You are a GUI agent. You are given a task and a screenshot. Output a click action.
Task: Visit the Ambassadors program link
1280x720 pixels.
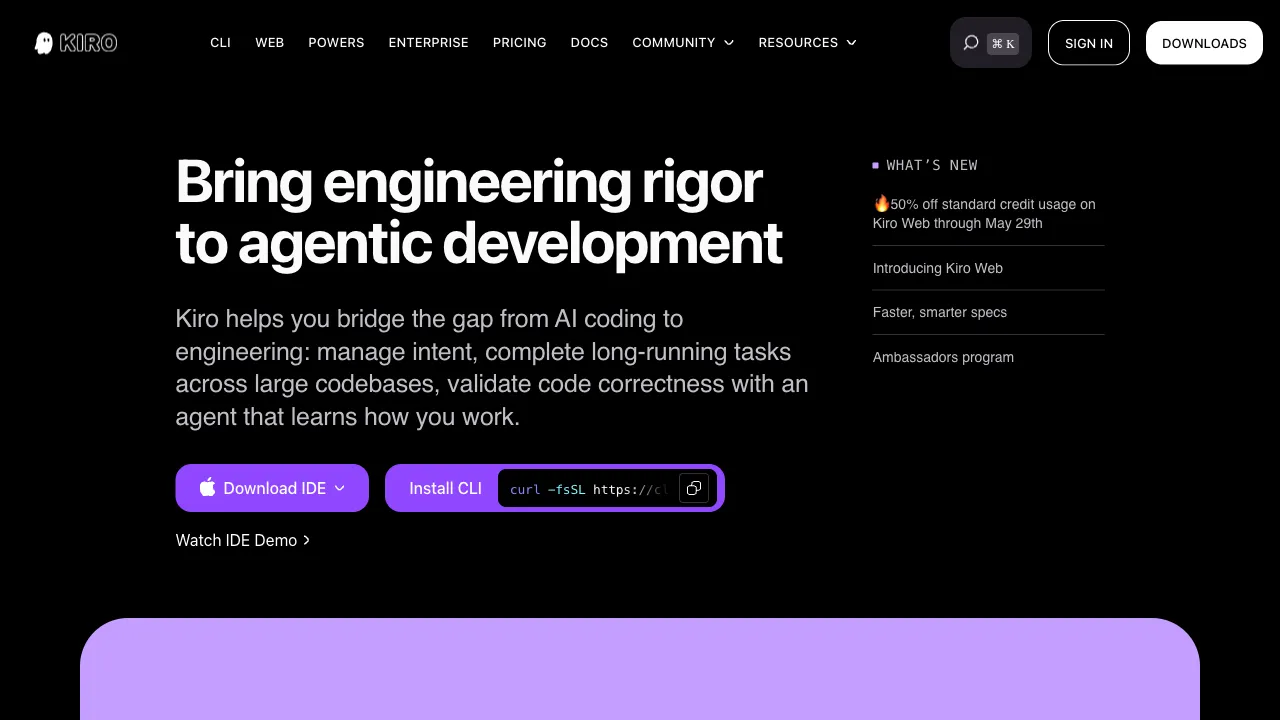click(943, 357)
